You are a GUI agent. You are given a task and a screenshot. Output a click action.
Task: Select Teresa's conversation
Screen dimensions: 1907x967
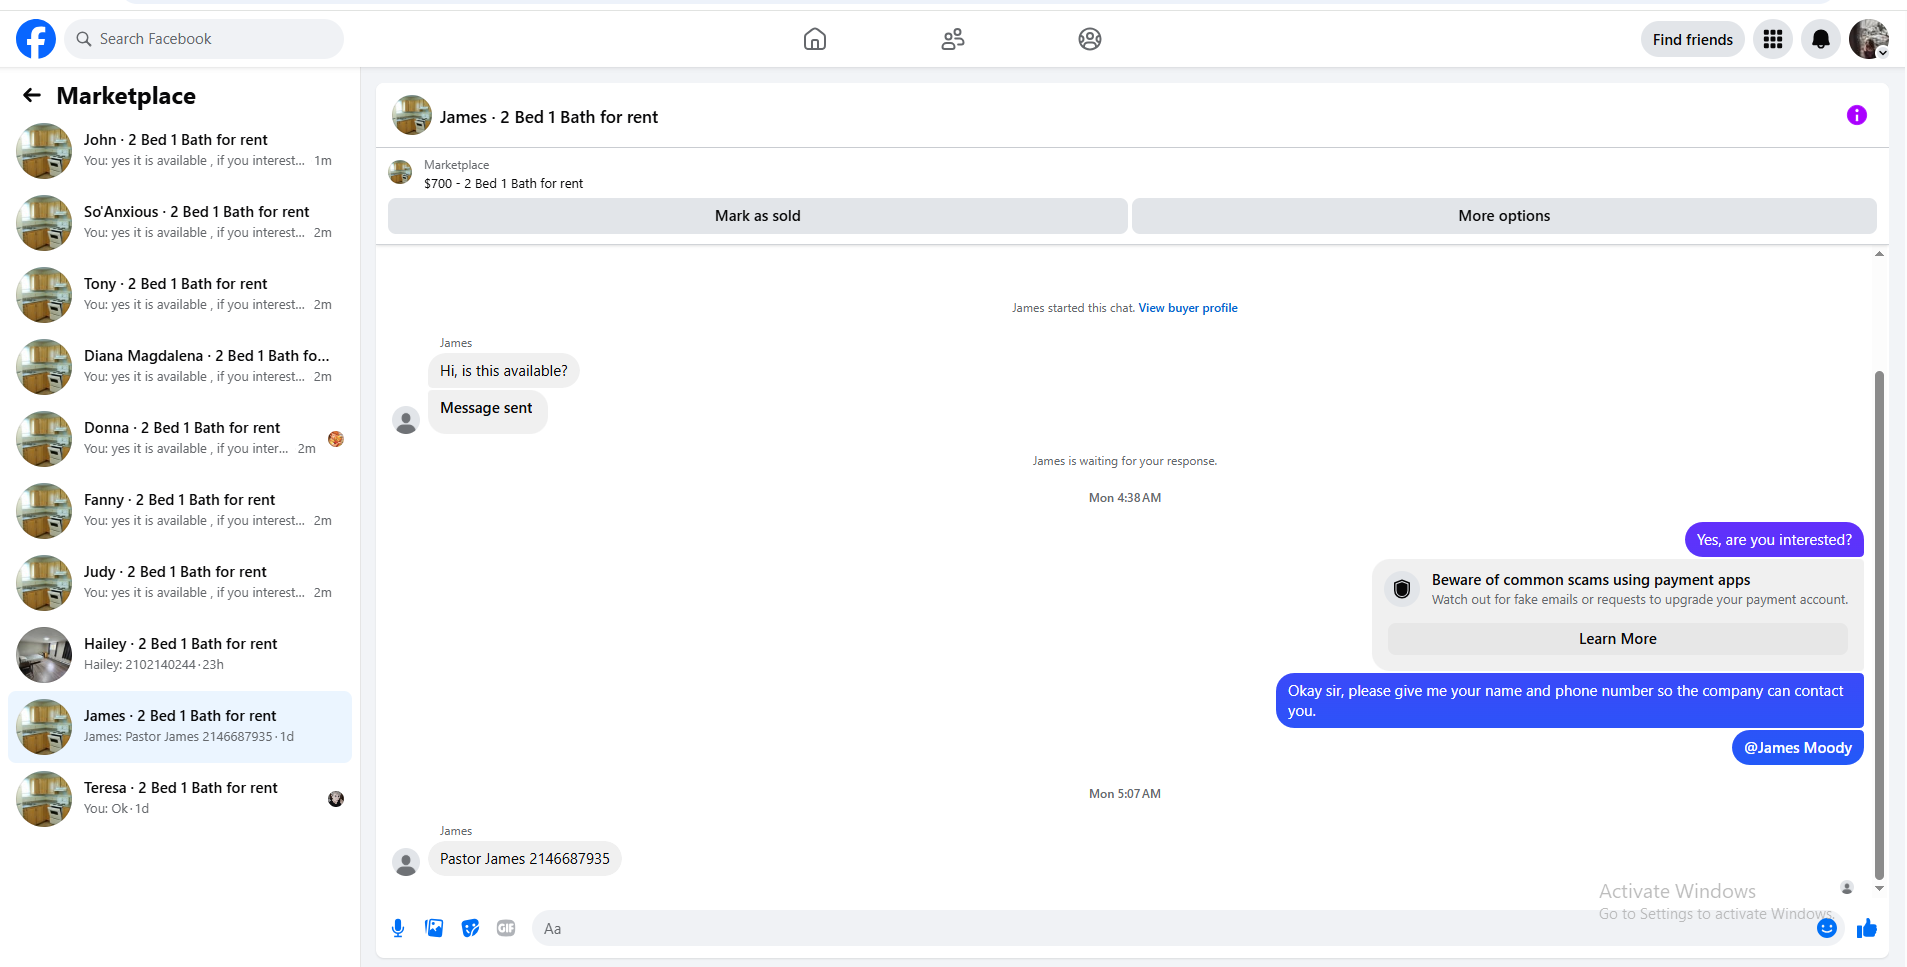[x=180, y=799]
